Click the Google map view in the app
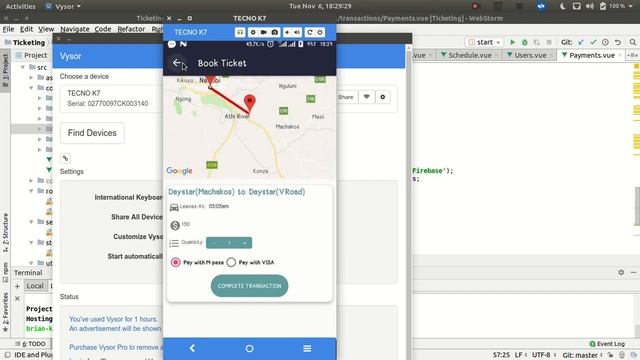Viewport: 640px width, 360px height. (x=249, y=127)
